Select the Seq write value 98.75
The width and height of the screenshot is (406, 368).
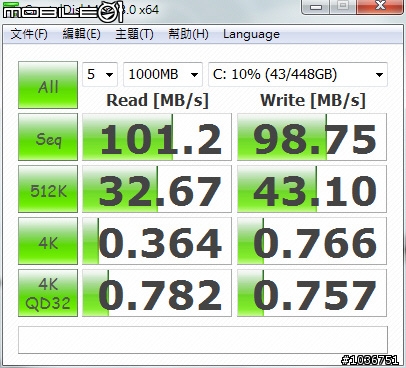click(312, 137)
